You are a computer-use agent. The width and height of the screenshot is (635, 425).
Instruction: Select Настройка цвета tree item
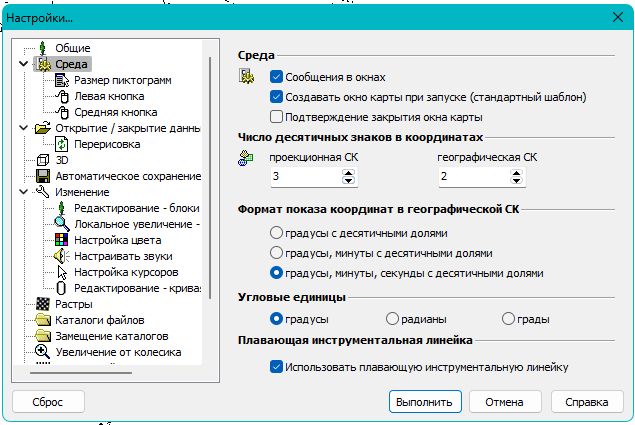(x=118, y=240)
